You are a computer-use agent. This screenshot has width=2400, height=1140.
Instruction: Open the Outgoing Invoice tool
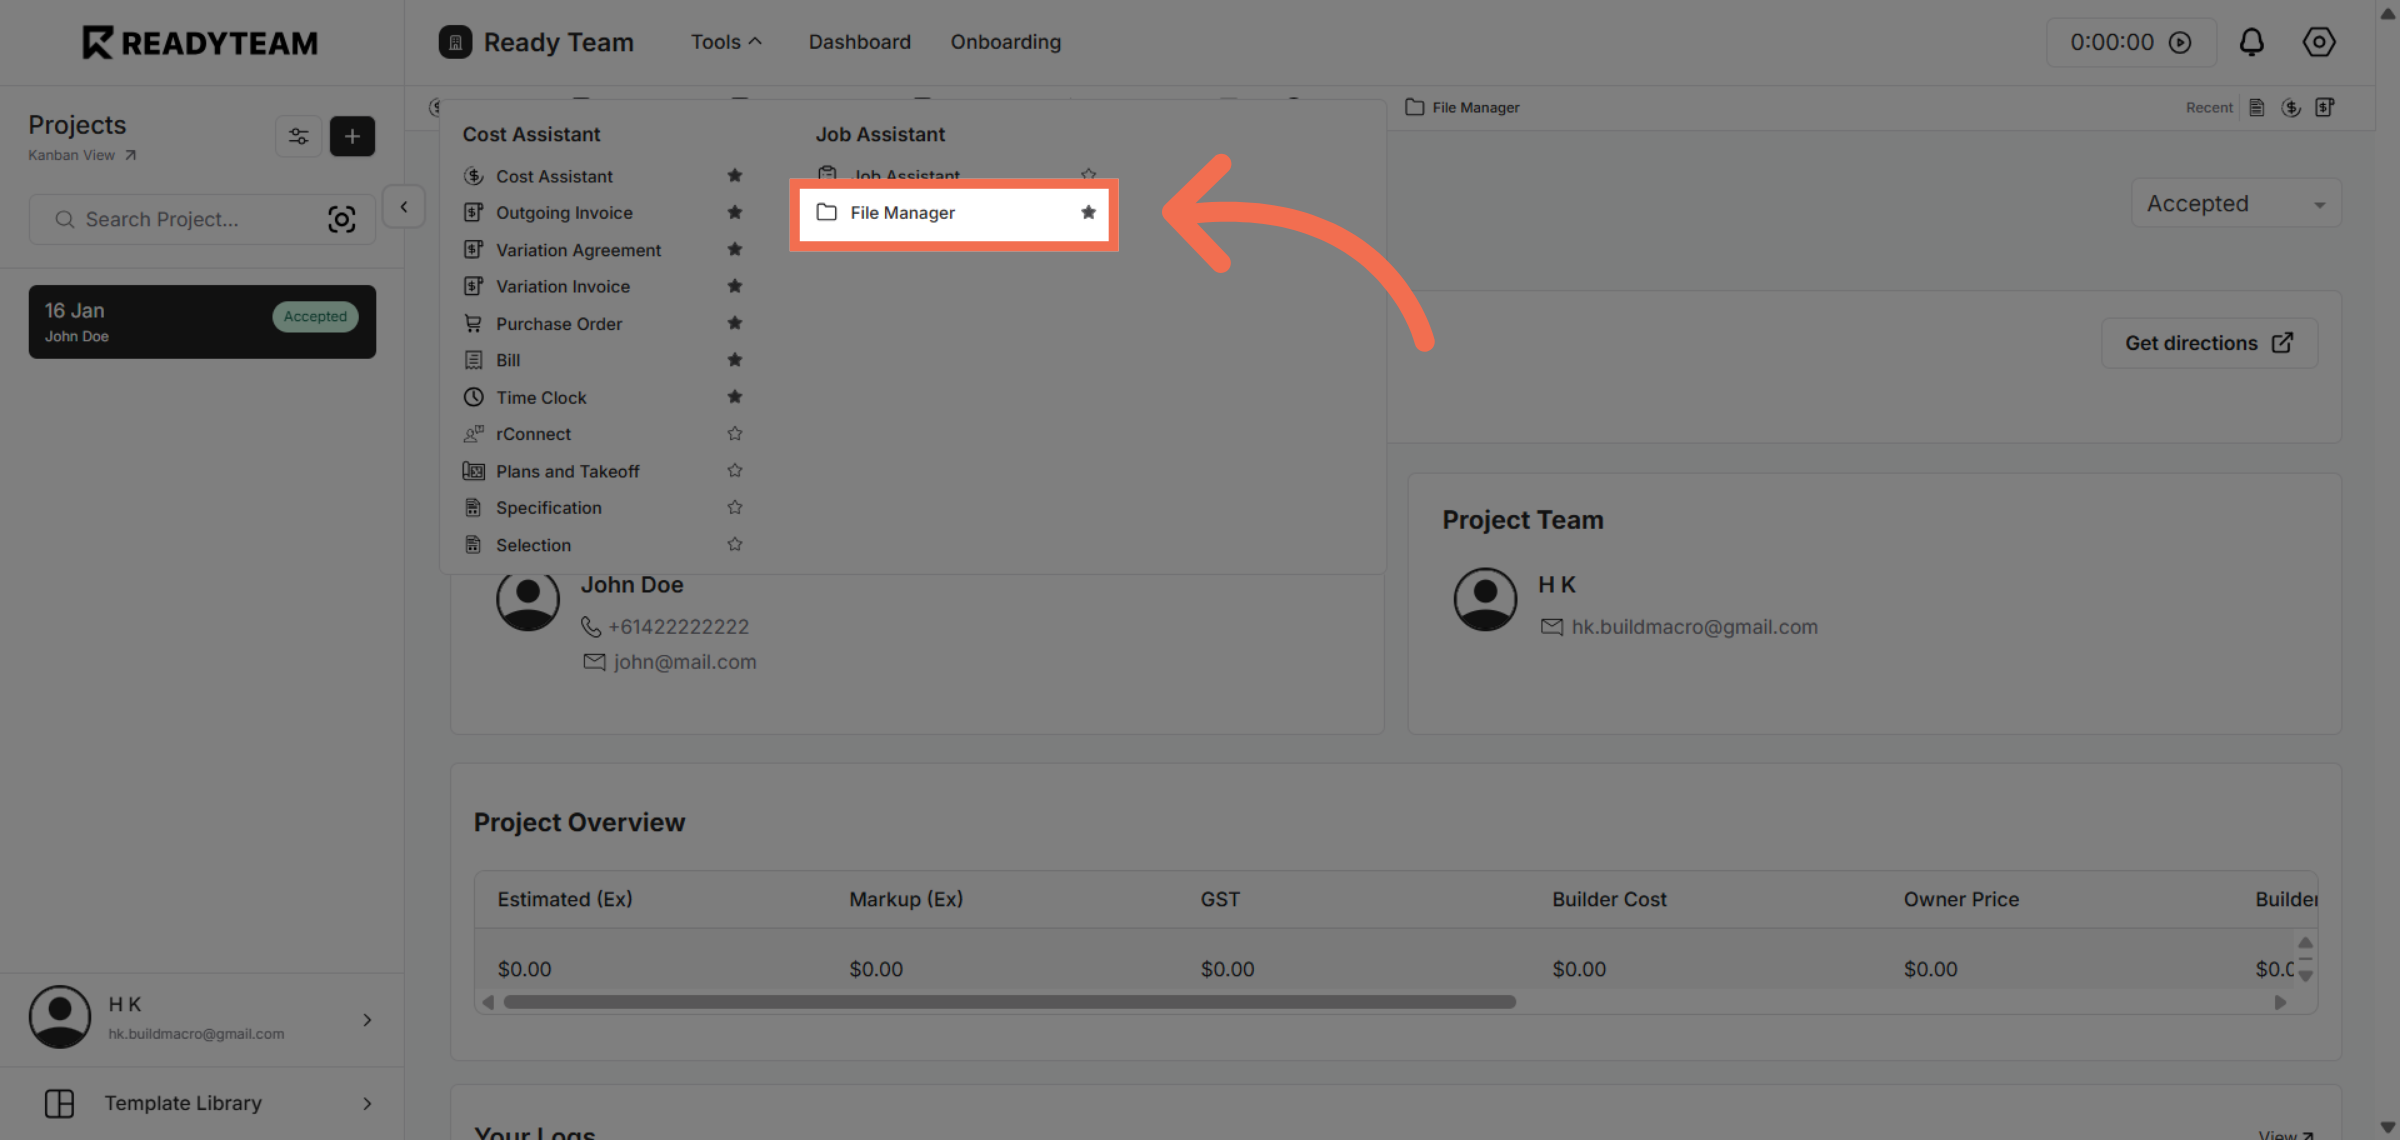(564, 212)
